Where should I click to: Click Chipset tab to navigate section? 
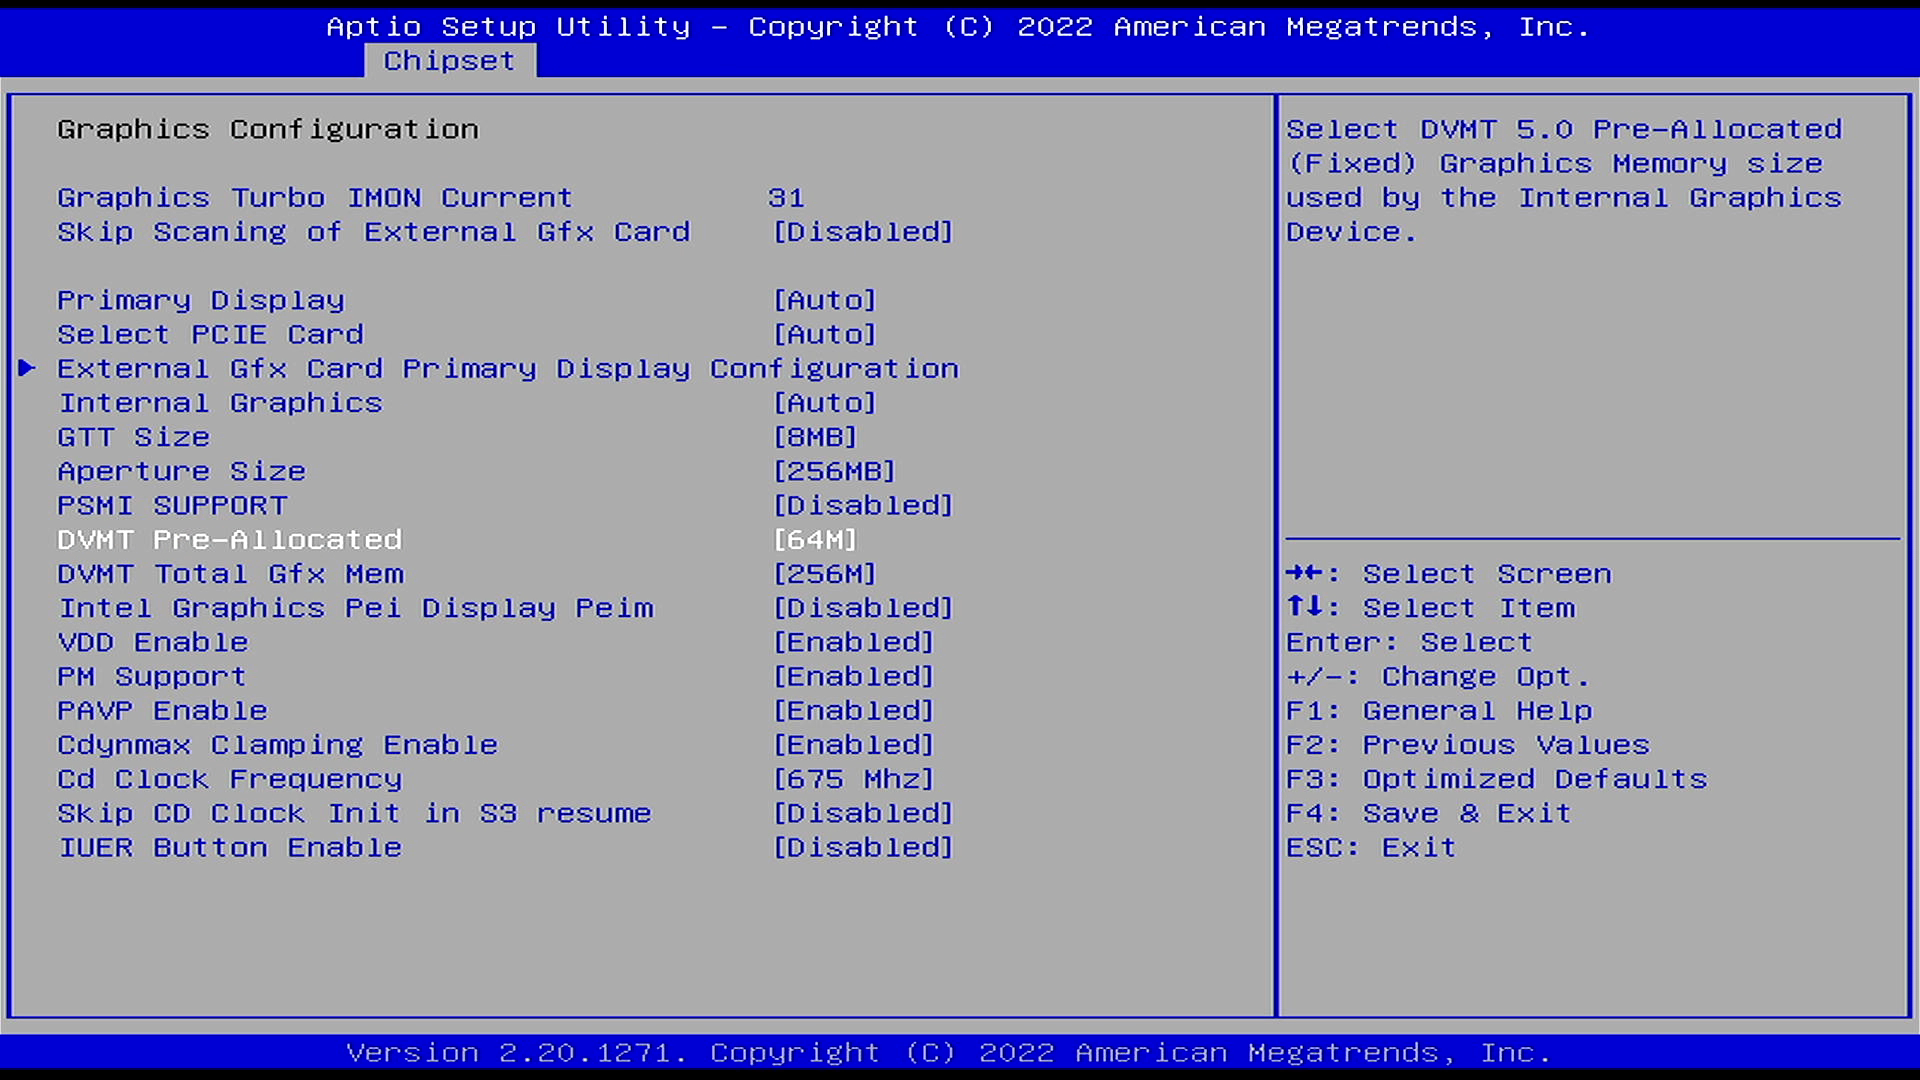click(x=446, y=61)
